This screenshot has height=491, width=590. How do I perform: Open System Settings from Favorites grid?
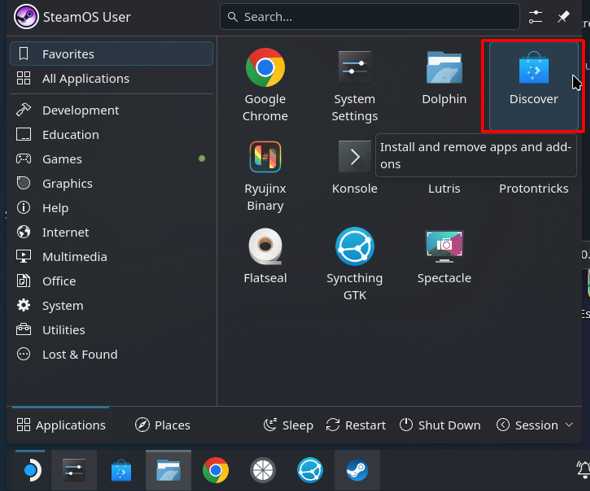tap(354, 85)
